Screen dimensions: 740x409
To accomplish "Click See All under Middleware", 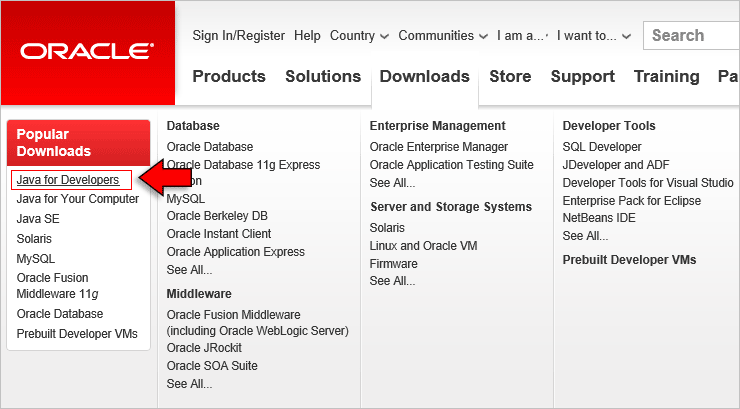I will 189,384.
